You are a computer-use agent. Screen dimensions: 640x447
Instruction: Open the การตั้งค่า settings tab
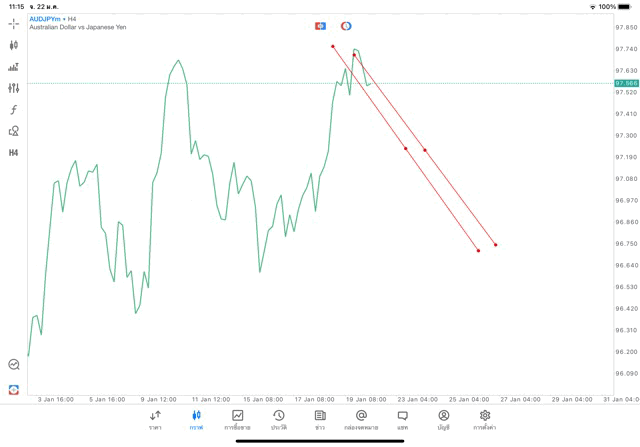coord(485,420)
